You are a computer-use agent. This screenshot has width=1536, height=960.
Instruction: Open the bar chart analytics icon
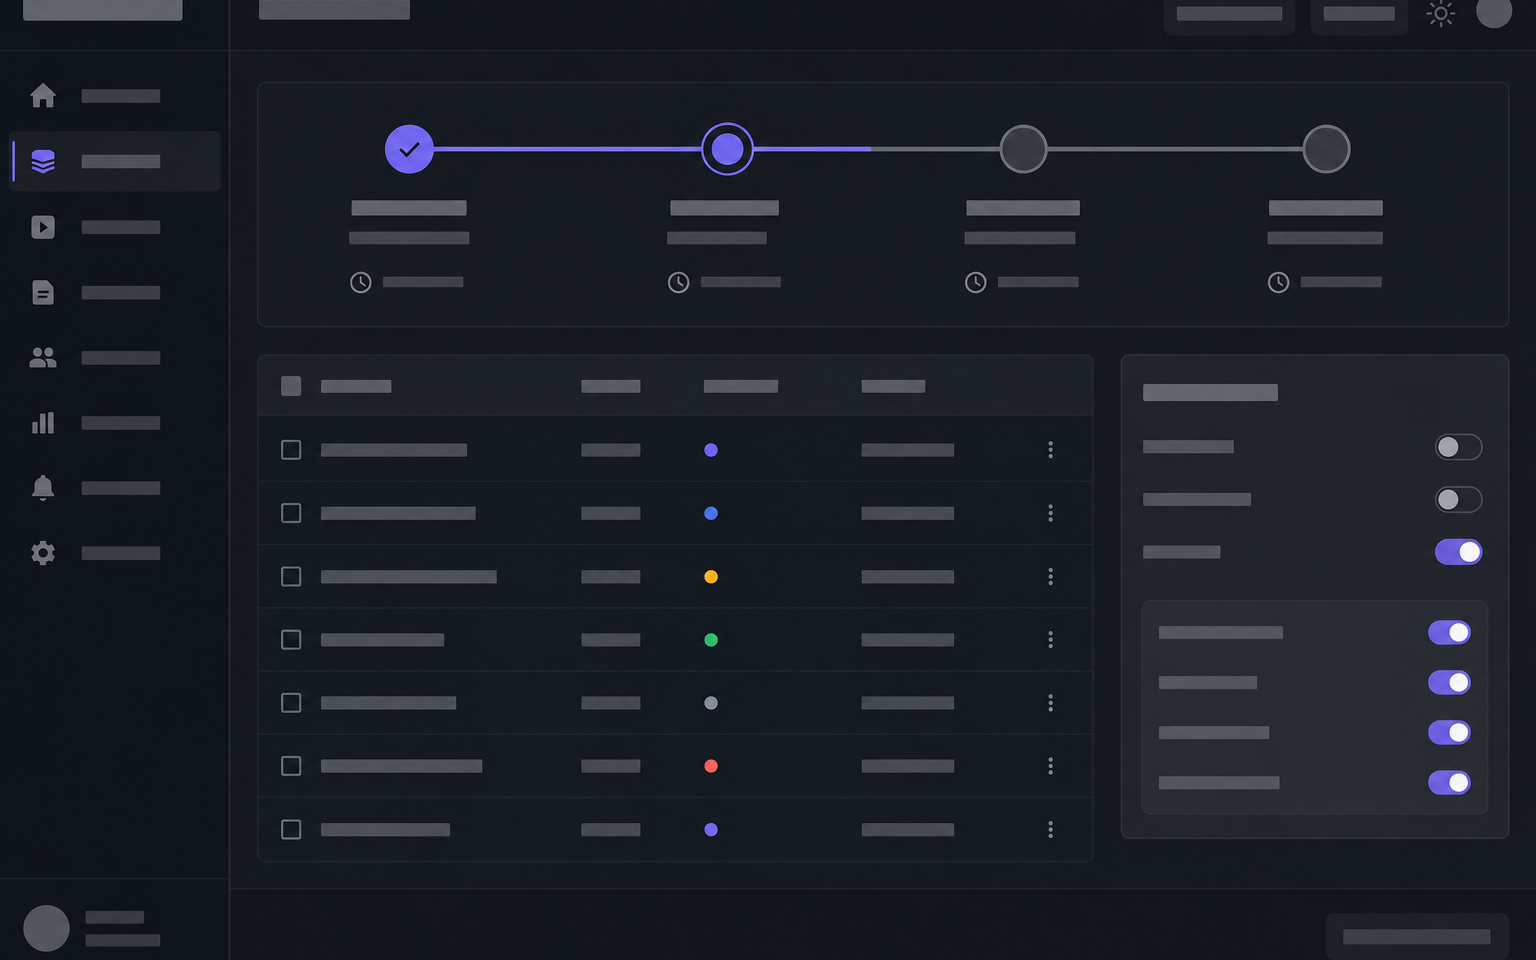tap(43, 422)
